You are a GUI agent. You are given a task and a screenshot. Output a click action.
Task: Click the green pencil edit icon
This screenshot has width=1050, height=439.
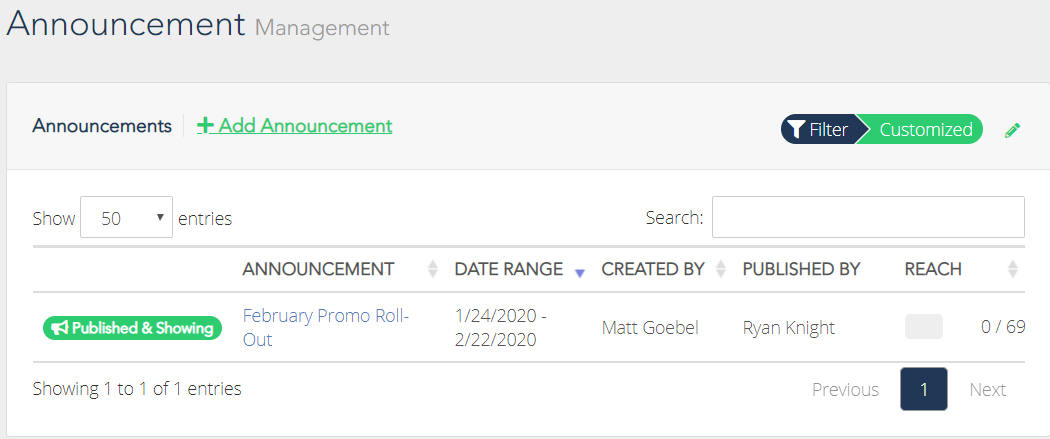[1012, 130]
